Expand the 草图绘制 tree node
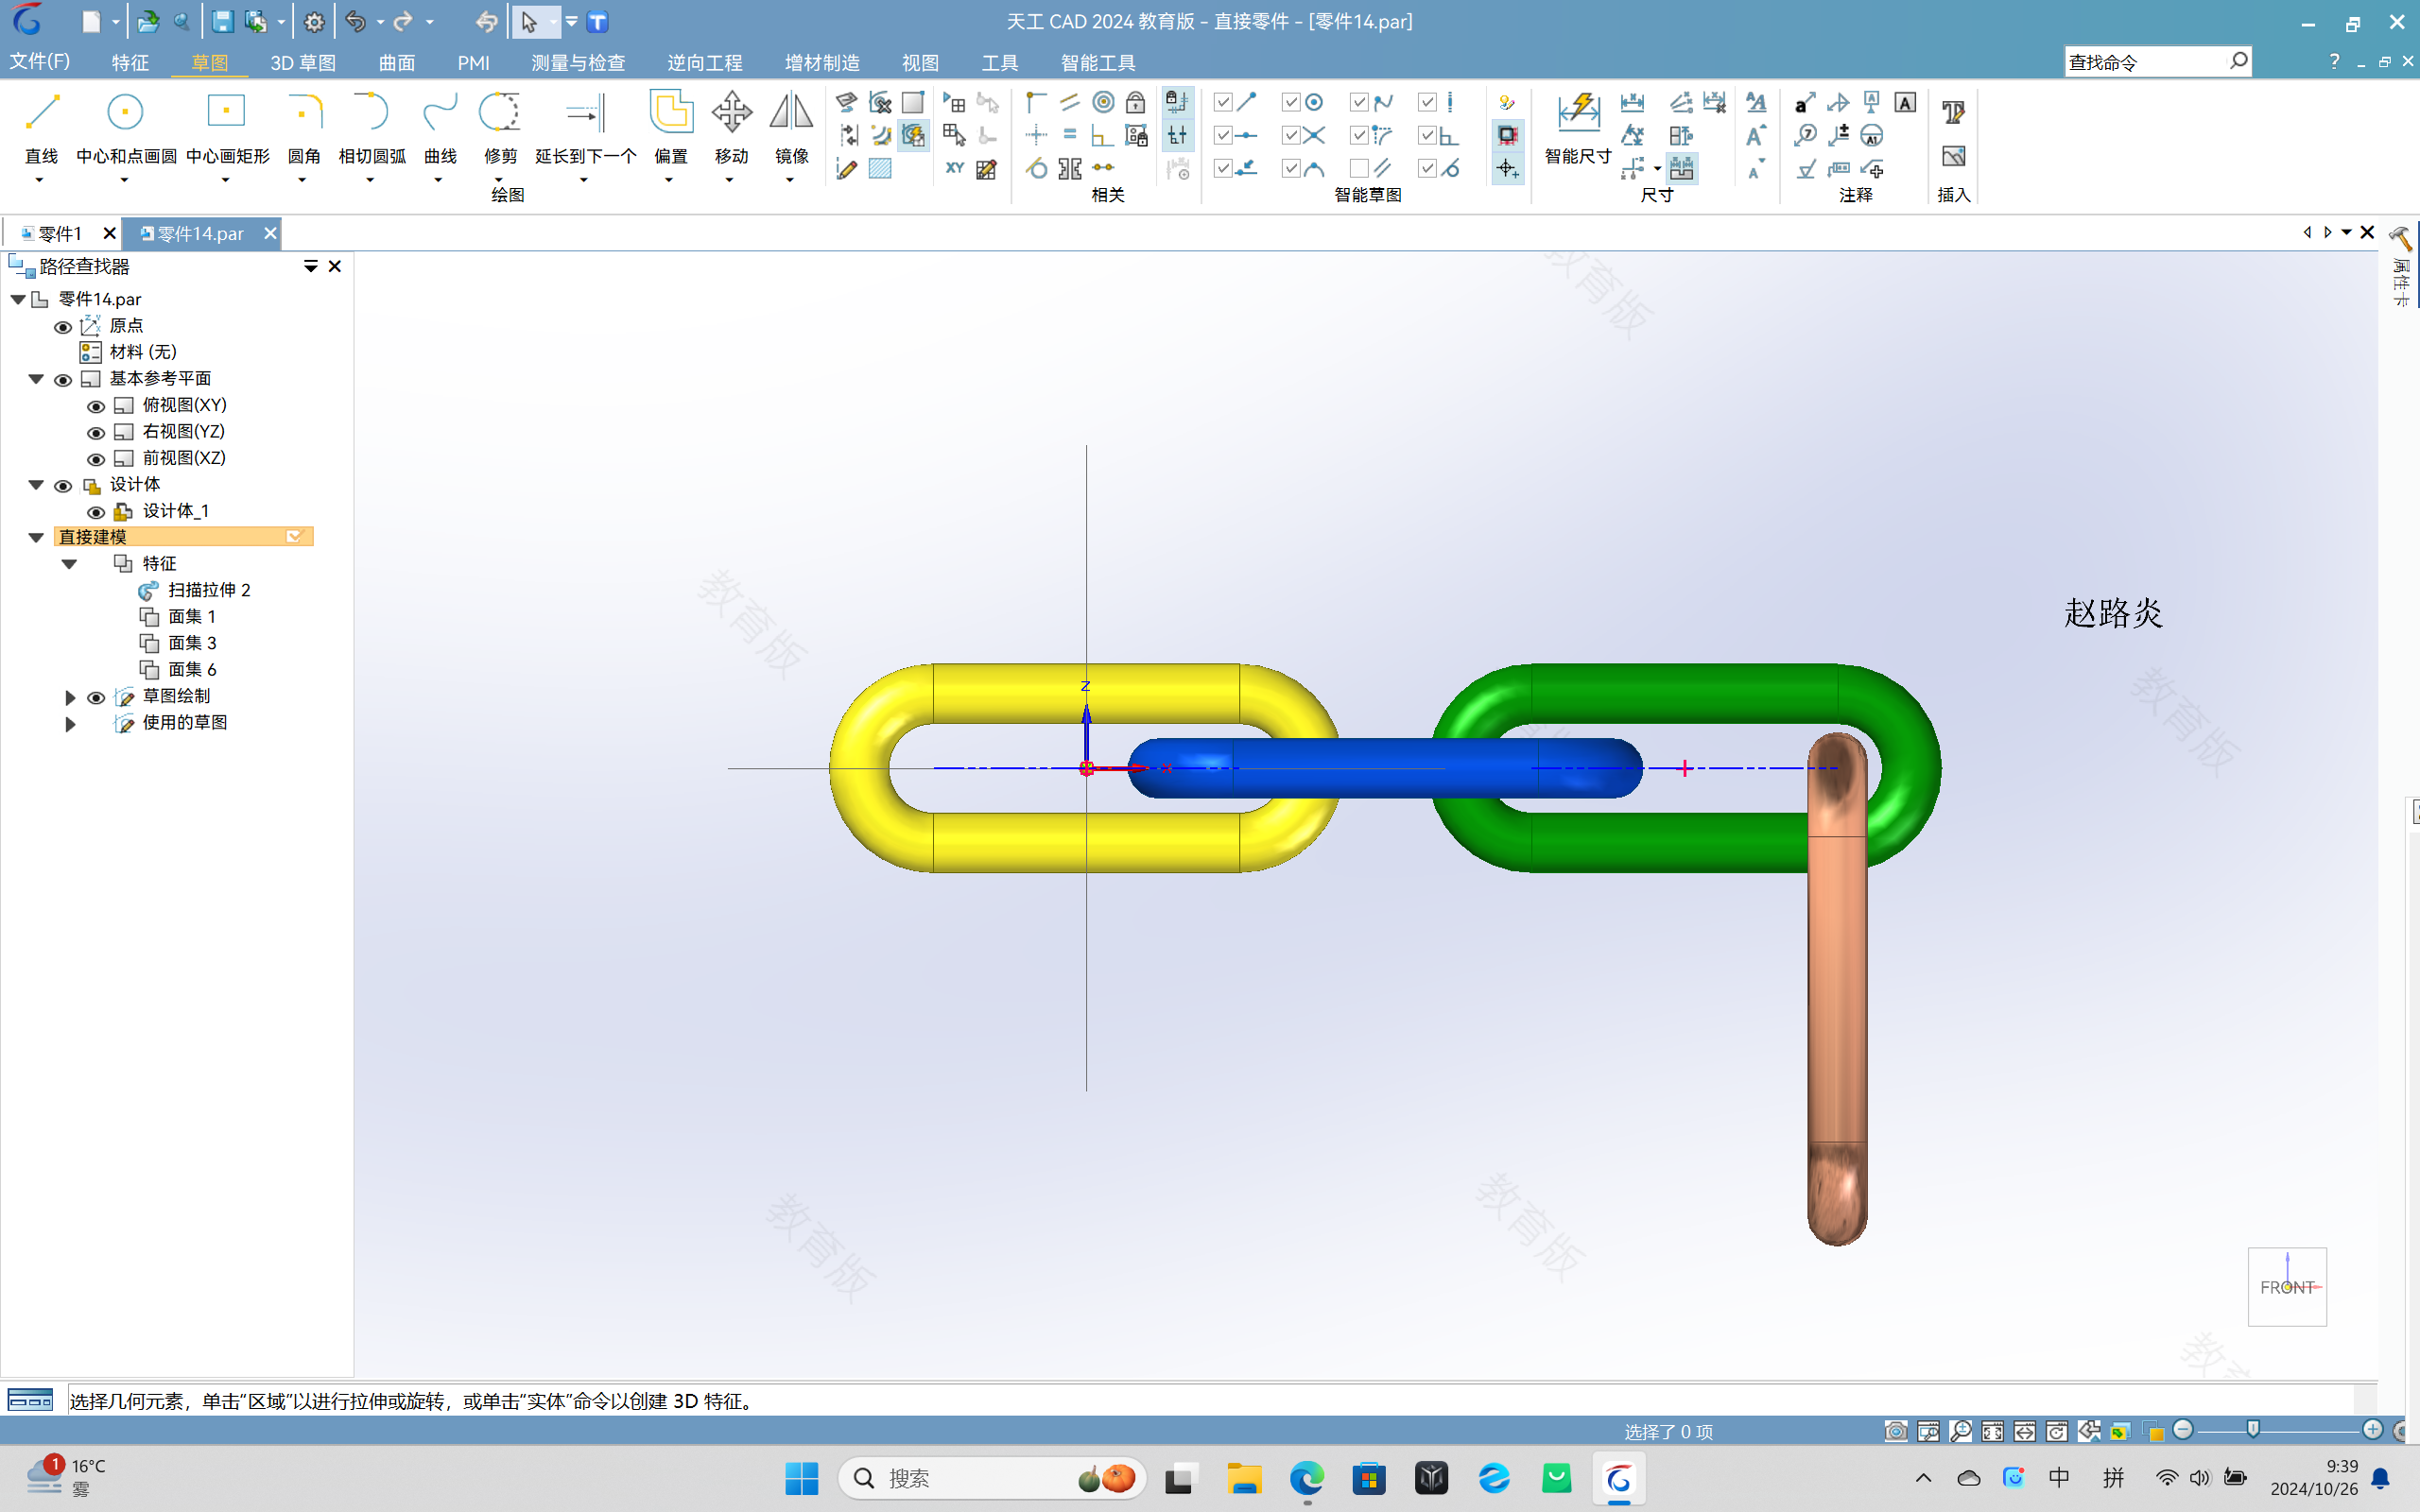2420x1512 pixels. 70,697
